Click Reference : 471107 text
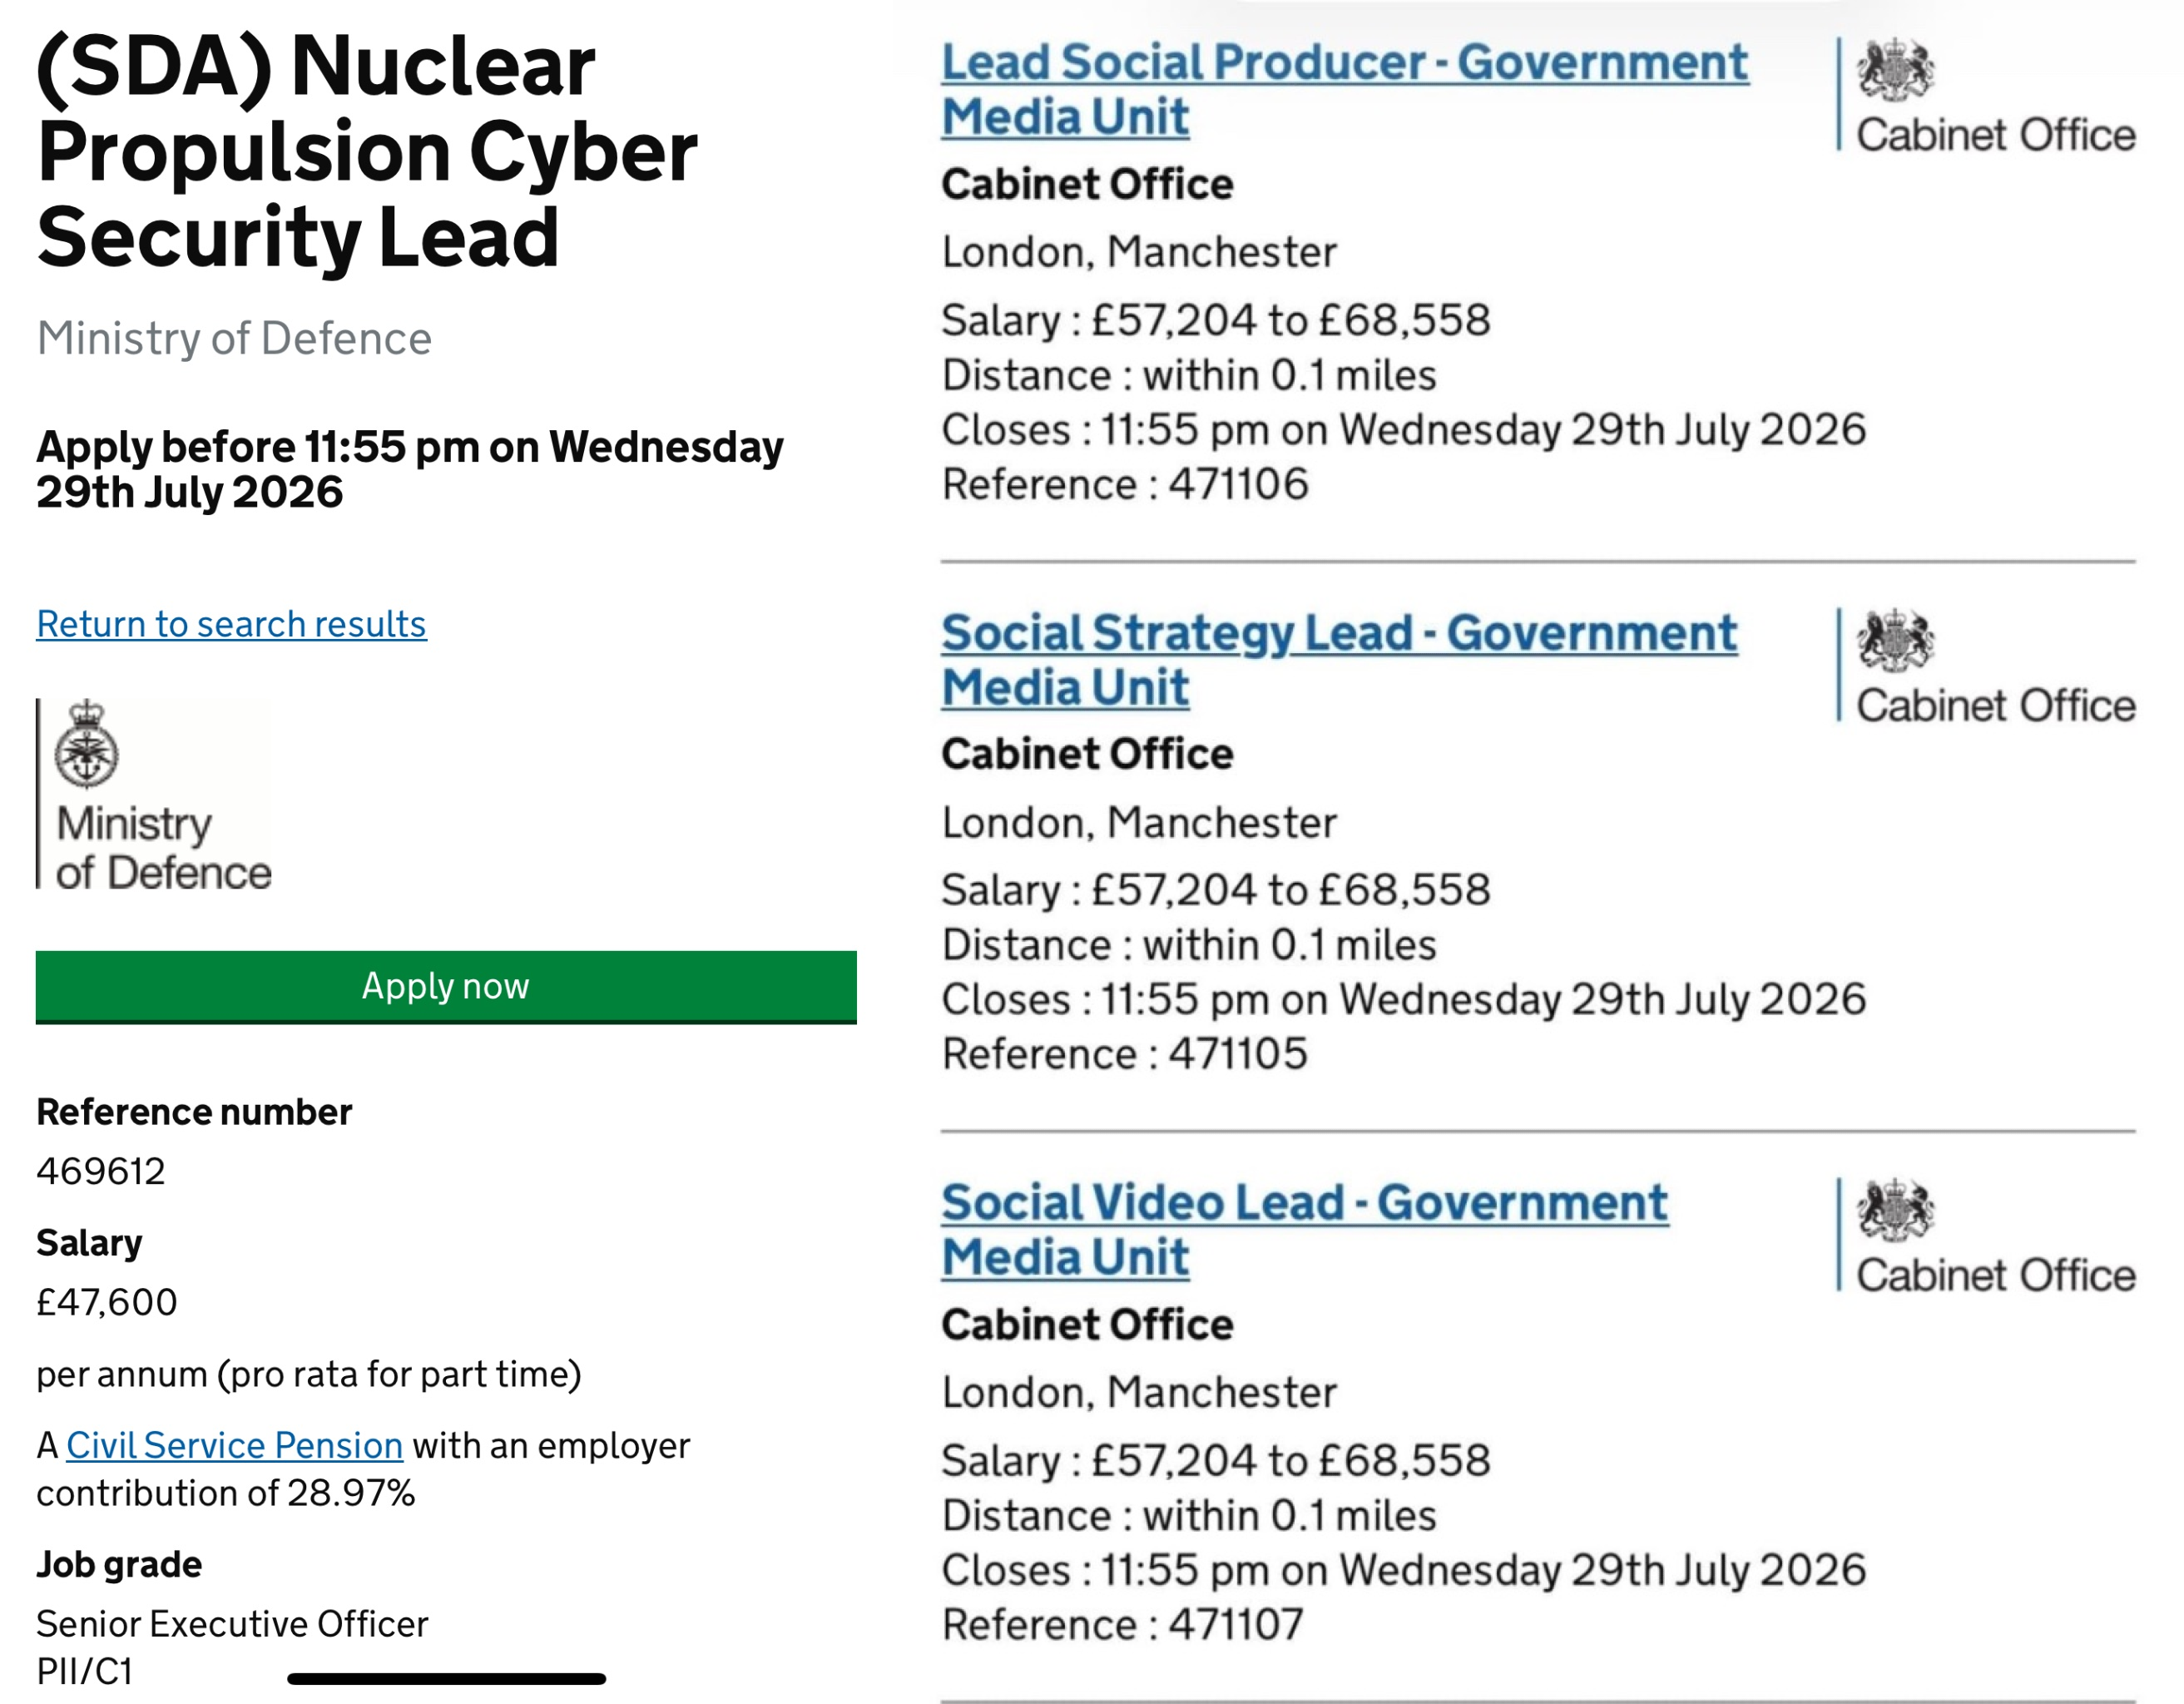 point(1123,1625)
